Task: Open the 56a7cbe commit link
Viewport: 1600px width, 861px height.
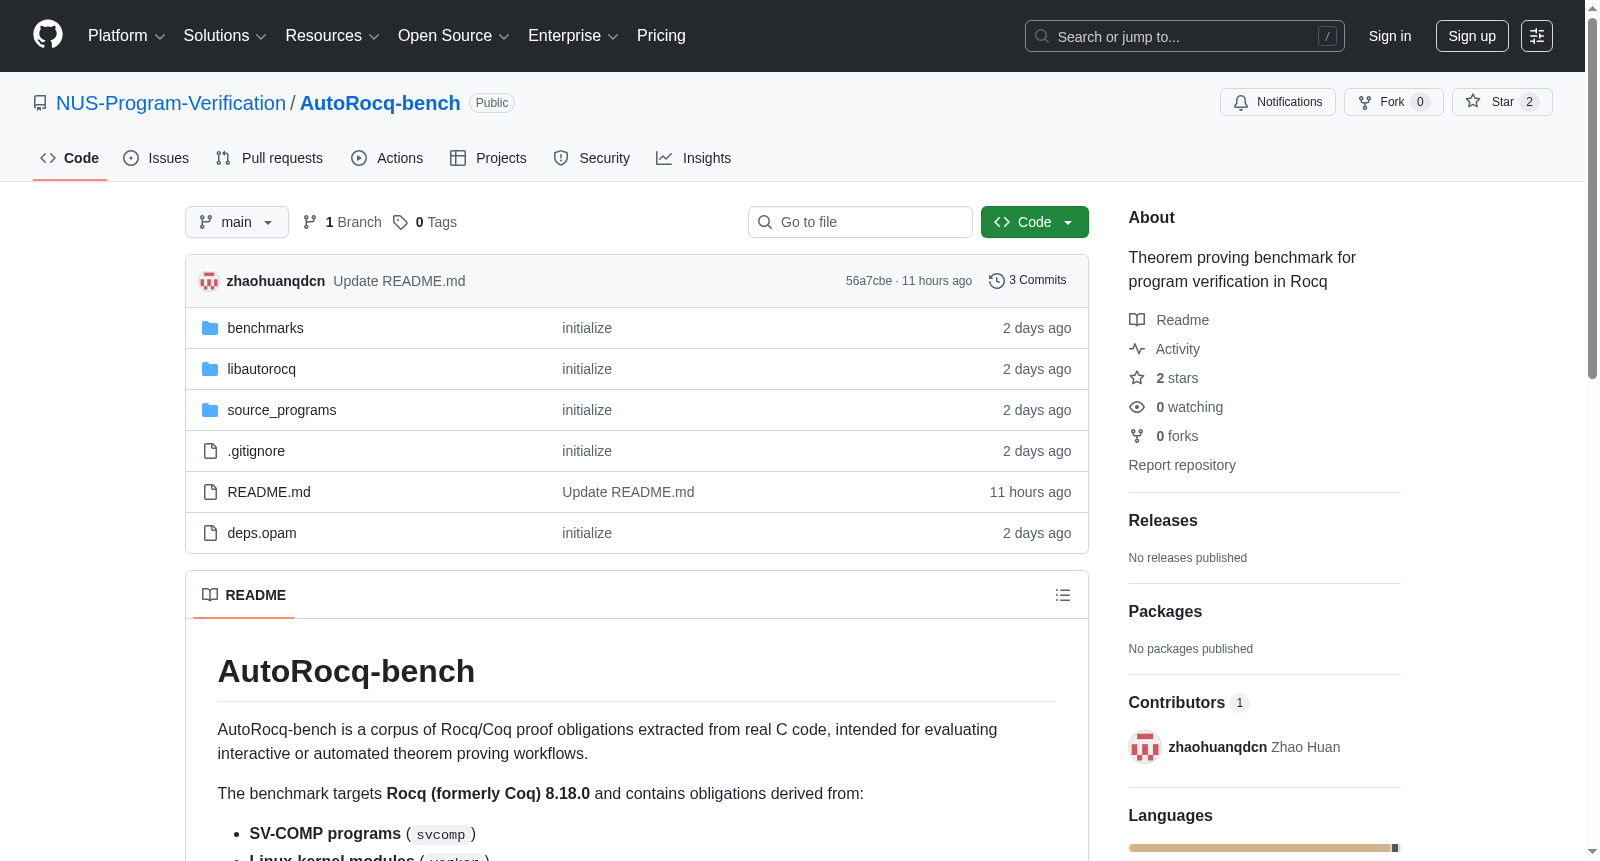Action: (869, 281)
